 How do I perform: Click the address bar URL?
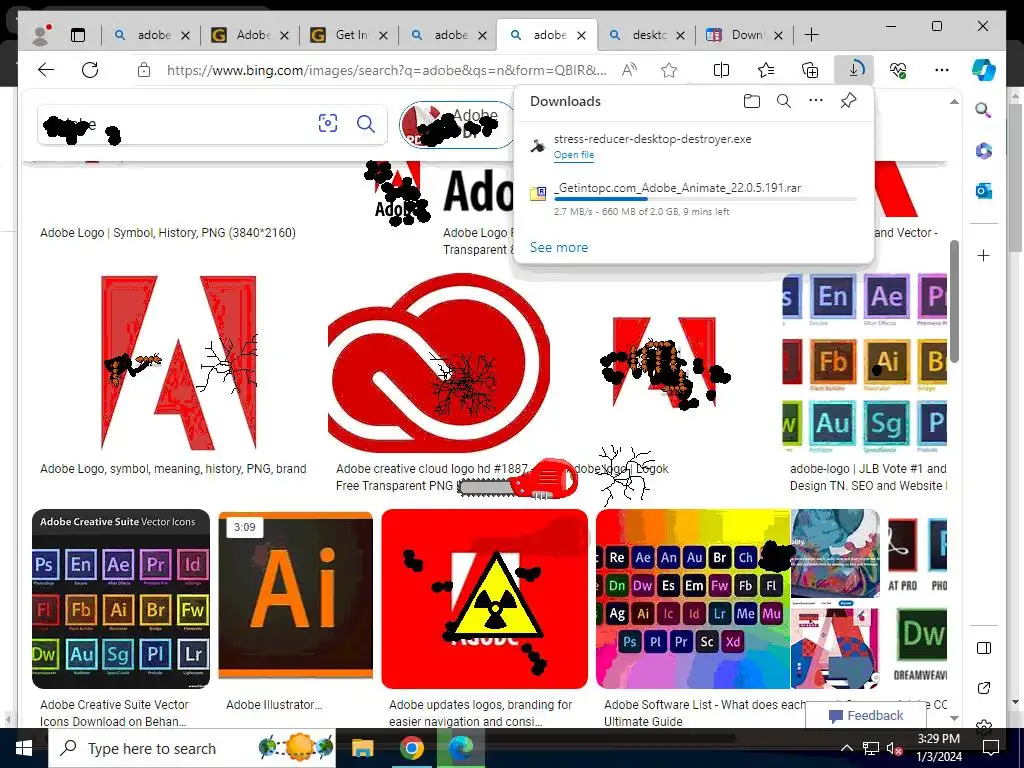[x=387, y=70]
